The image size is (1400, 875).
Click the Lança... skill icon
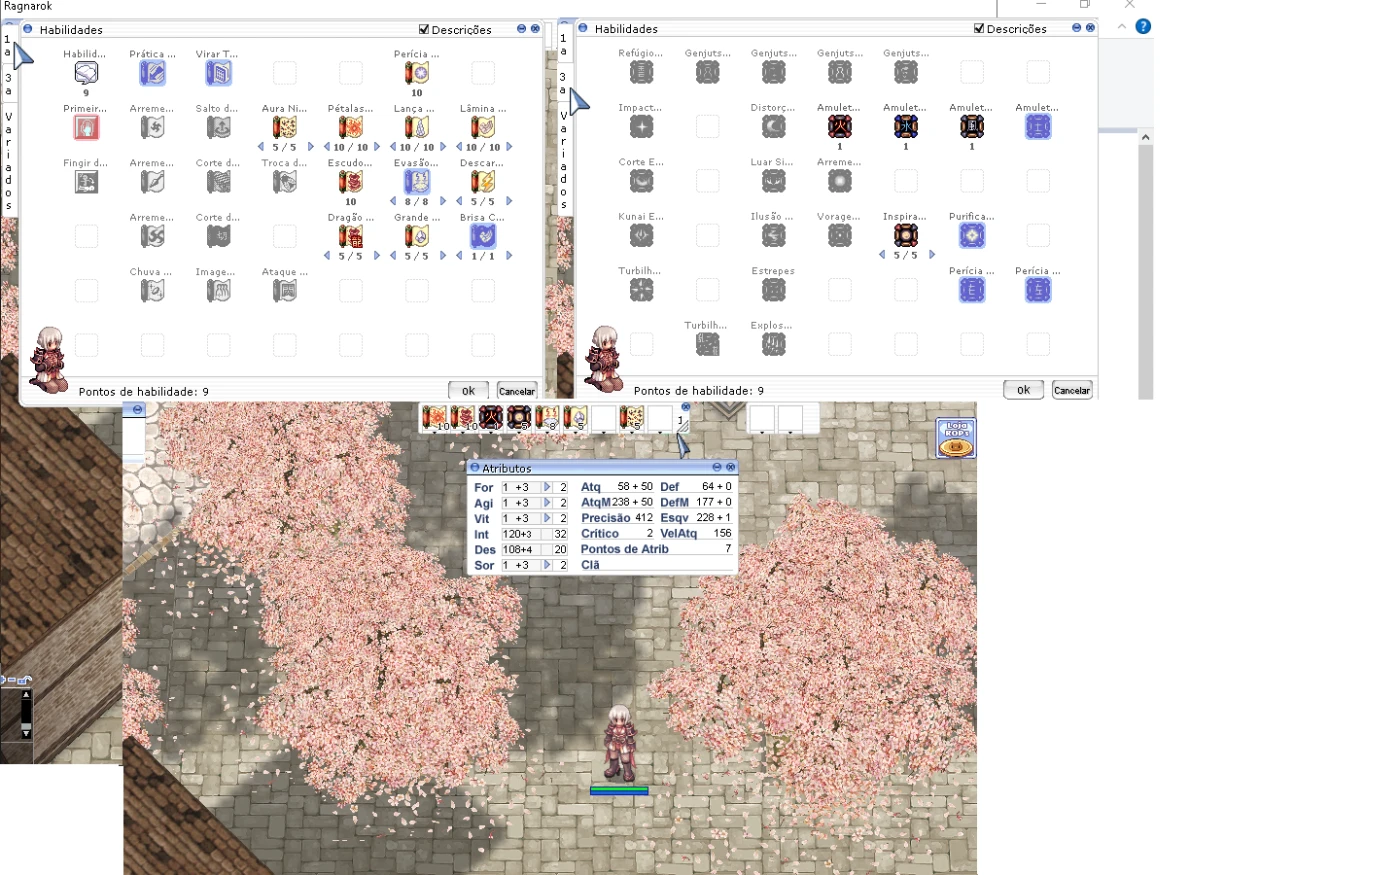pyautogui.click(x=416, y=127)
